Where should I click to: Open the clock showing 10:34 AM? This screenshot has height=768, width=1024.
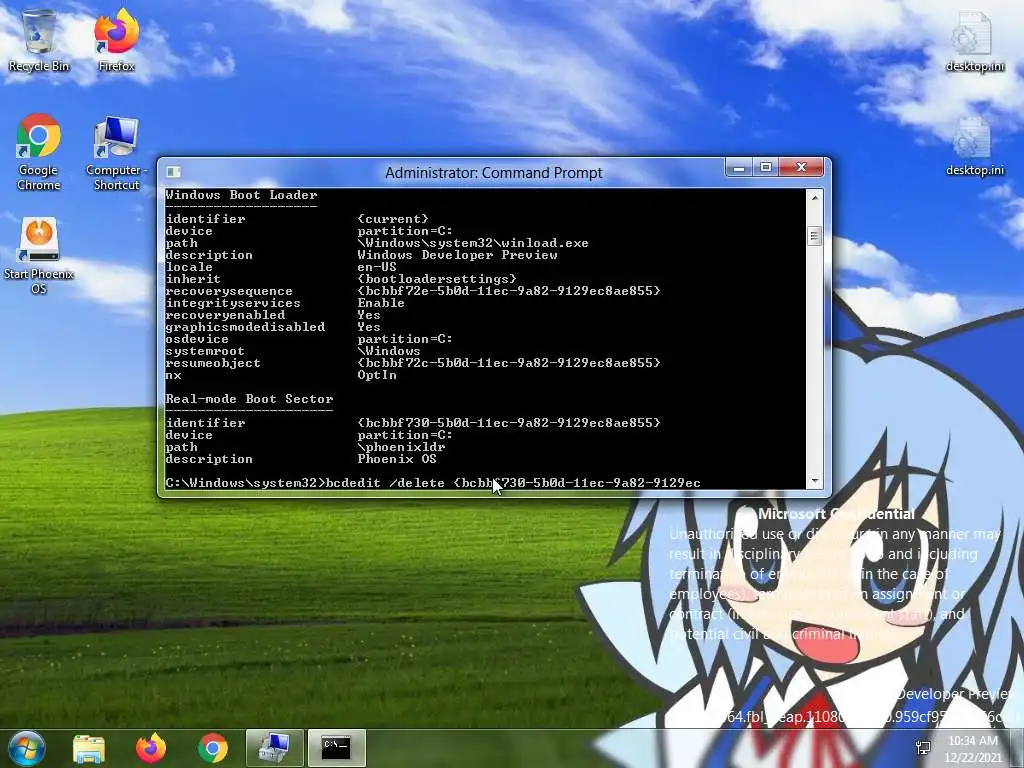pyautogui.click(x=972, y=748)
